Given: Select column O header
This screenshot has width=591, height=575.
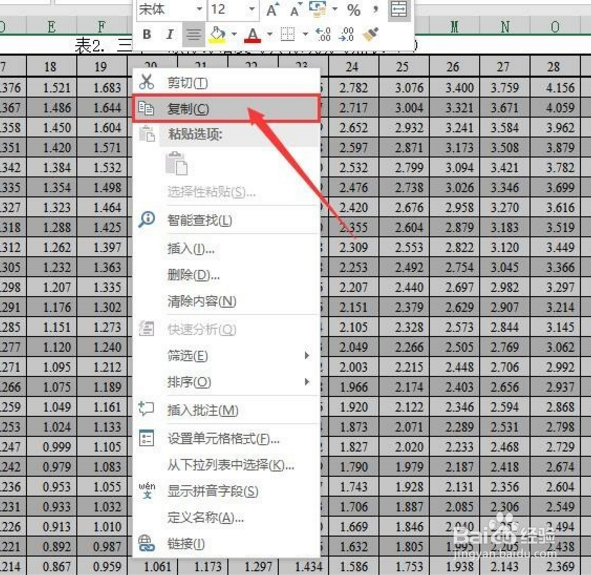Looking at the screenshot, I should pos(555,27).
